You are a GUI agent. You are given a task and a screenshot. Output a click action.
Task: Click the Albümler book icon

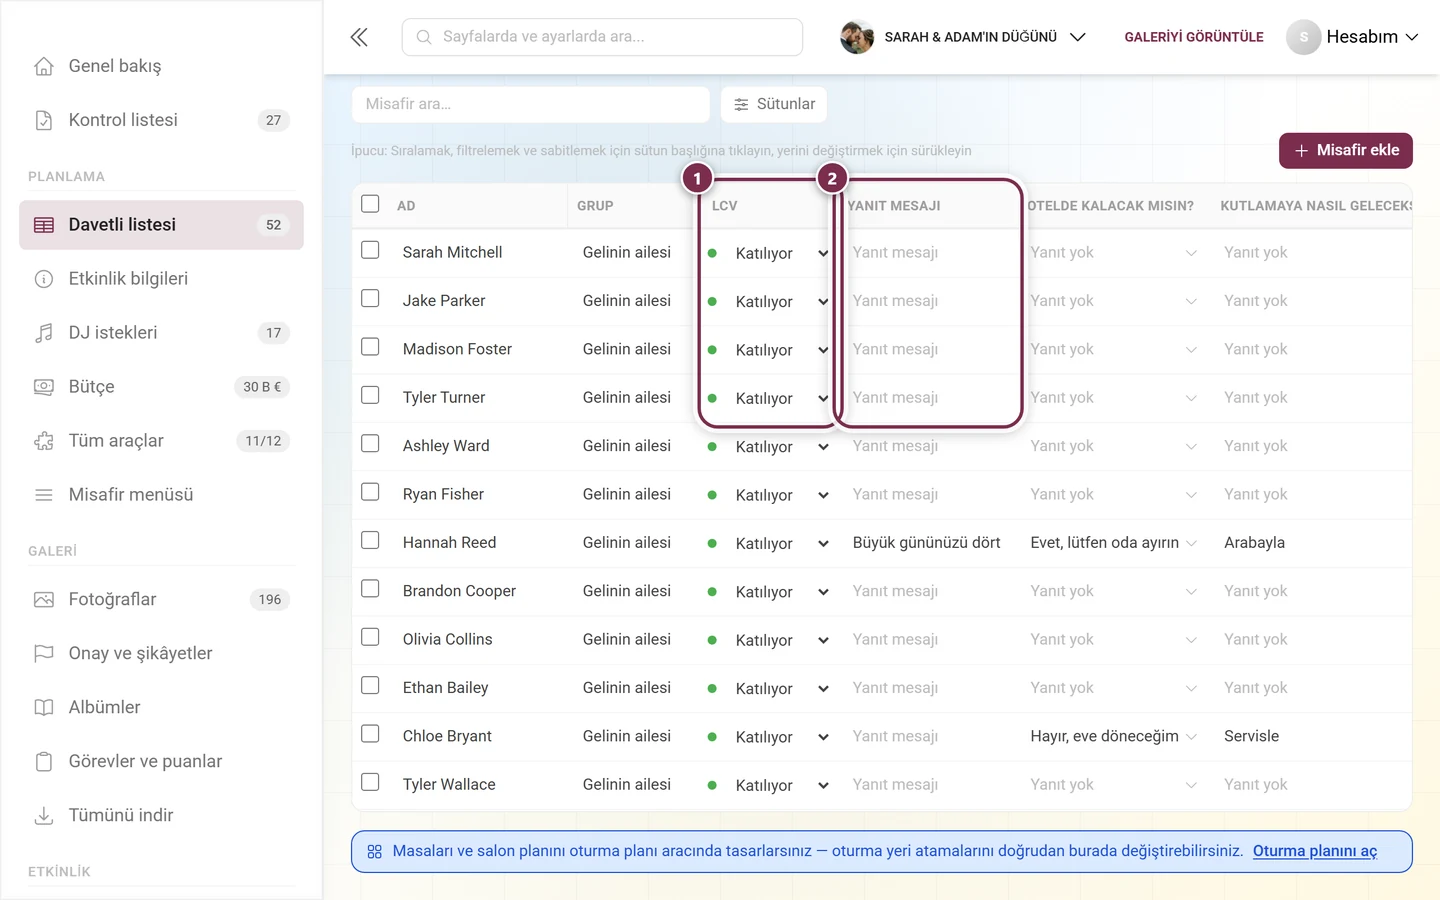tap(44, 708)
